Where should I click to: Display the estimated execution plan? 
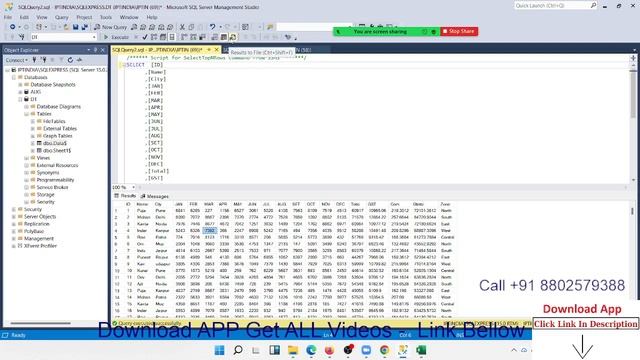click(x=154, y=37)
